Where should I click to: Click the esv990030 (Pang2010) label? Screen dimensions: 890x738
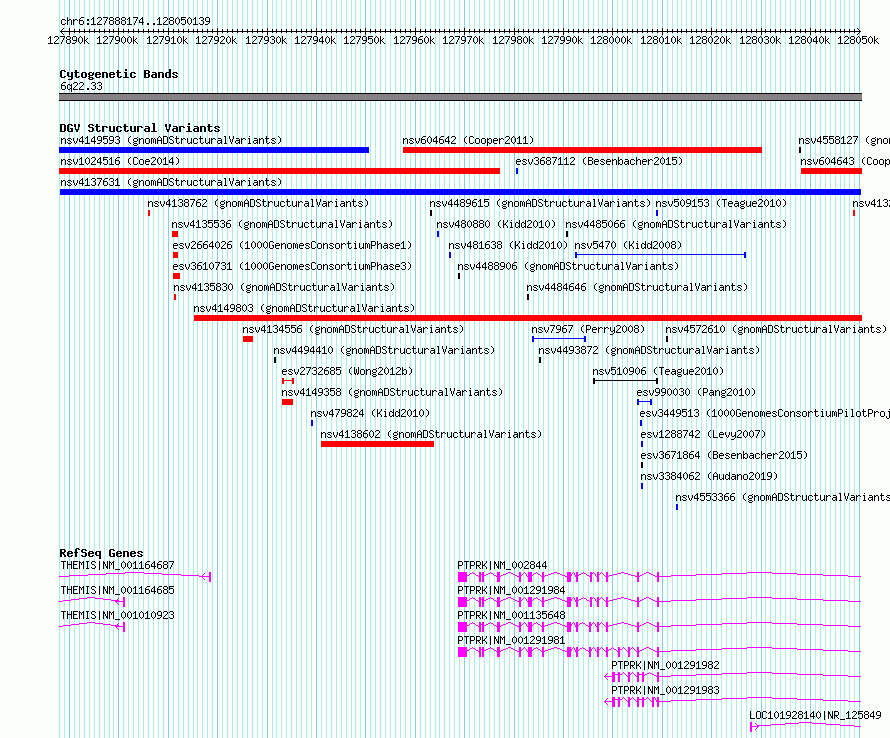point(696,392)
